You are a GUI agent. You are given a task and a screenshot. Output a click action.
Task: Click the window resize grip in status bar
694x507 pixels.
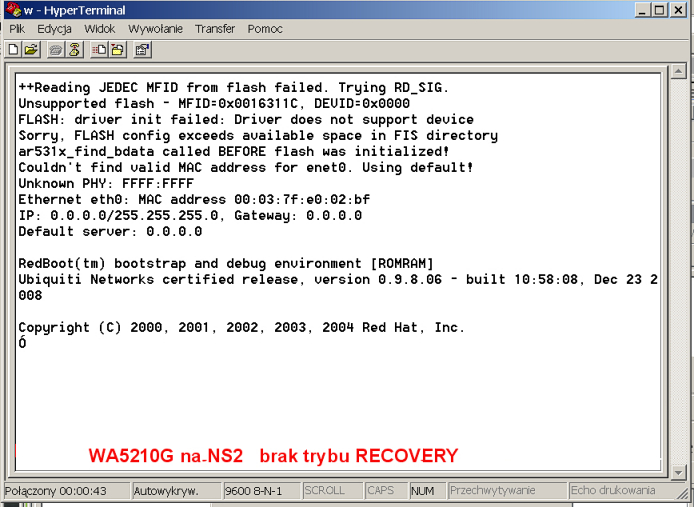pos(682,492)
